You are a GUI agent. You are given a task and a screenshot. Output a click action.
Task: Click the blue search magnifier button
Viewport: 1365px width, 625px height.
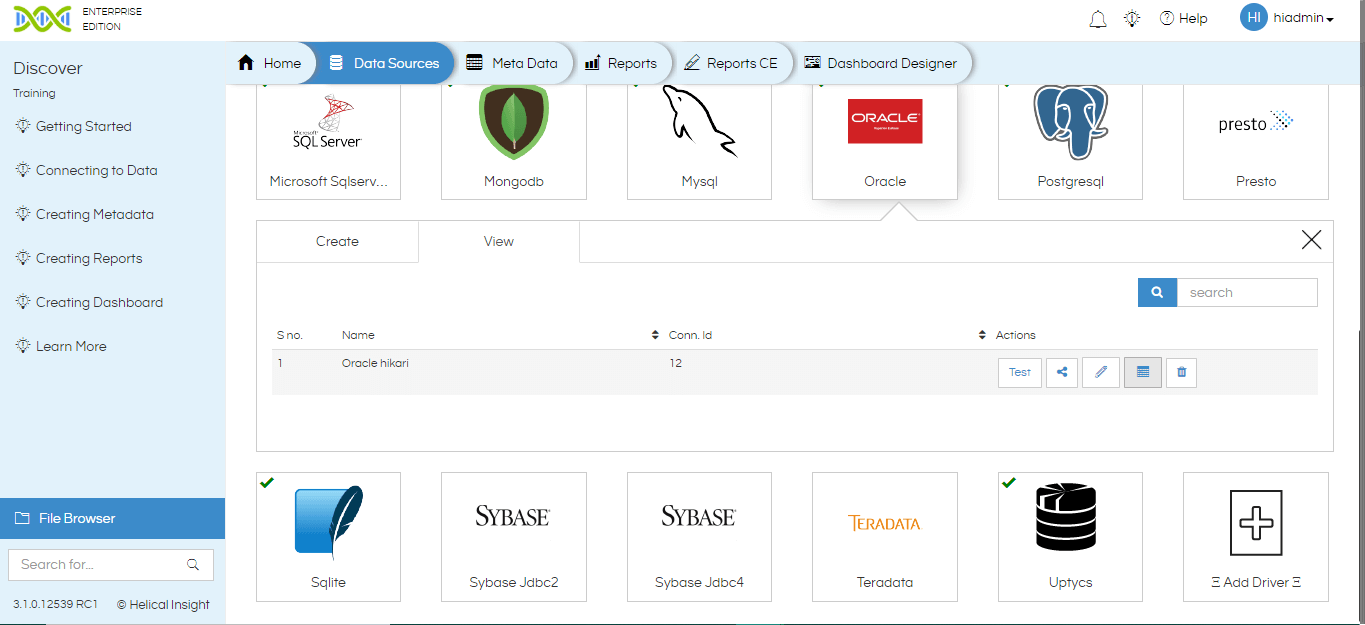point(1157,292)
